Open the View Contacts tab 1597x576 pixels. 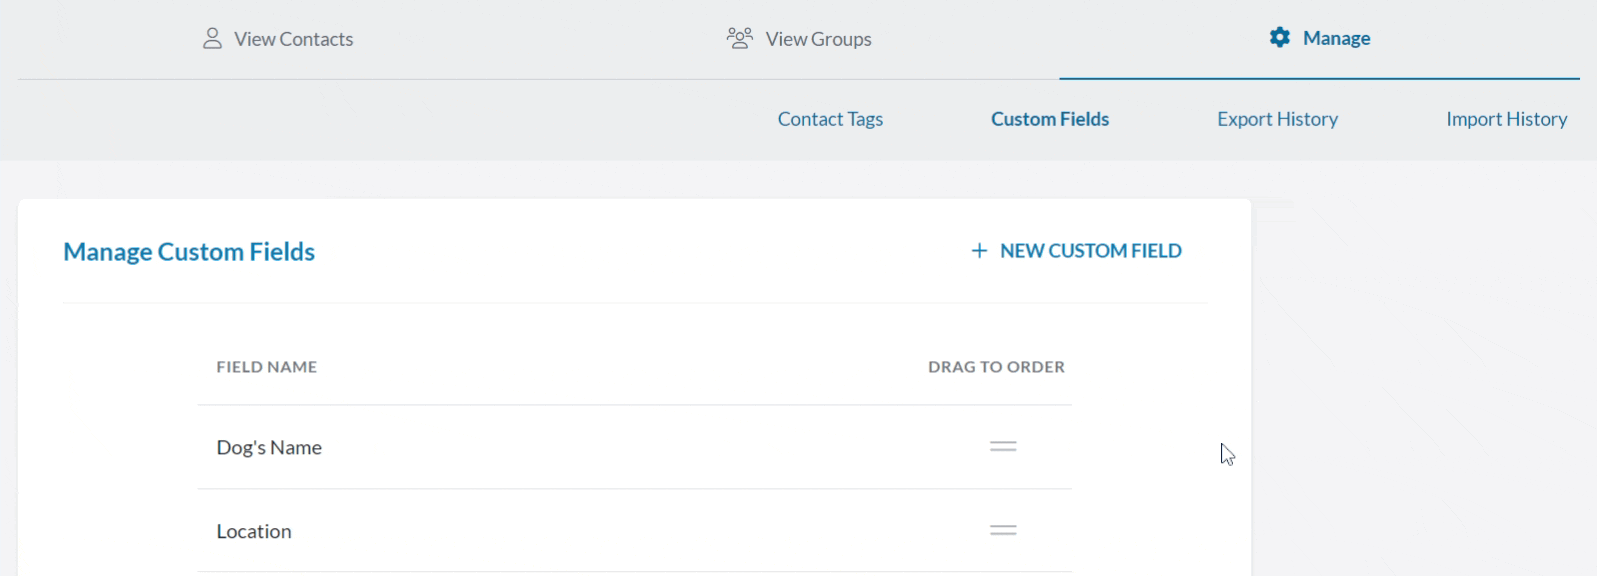tap(293, 39)
